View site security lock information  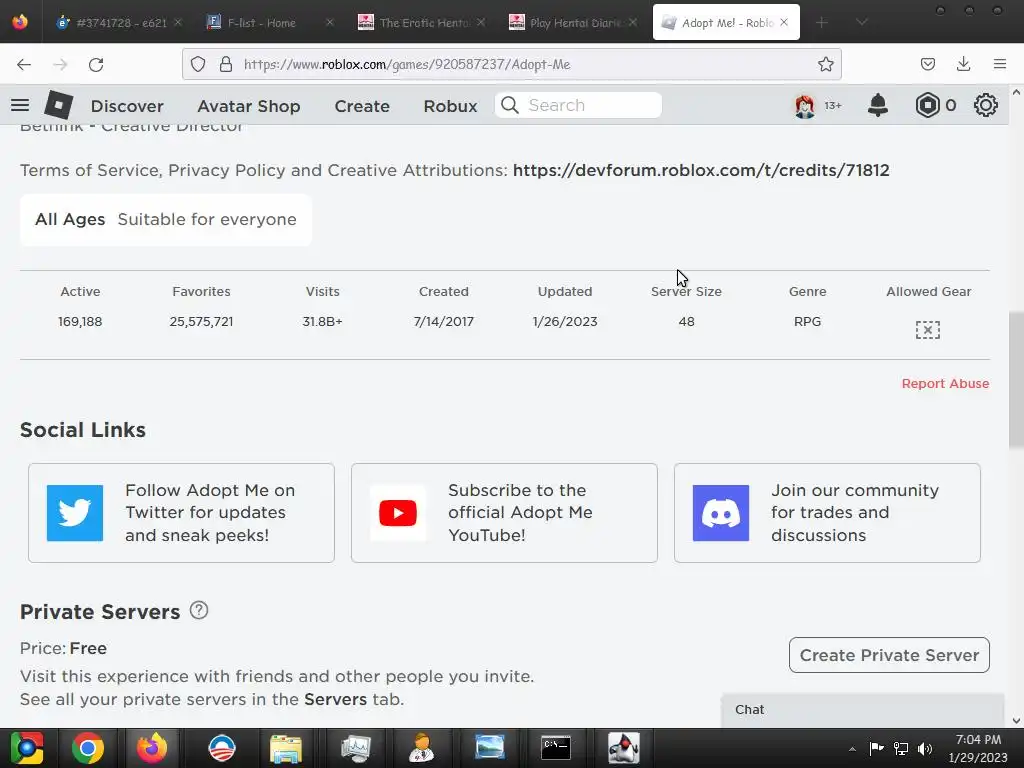click(x=226, y=64)
